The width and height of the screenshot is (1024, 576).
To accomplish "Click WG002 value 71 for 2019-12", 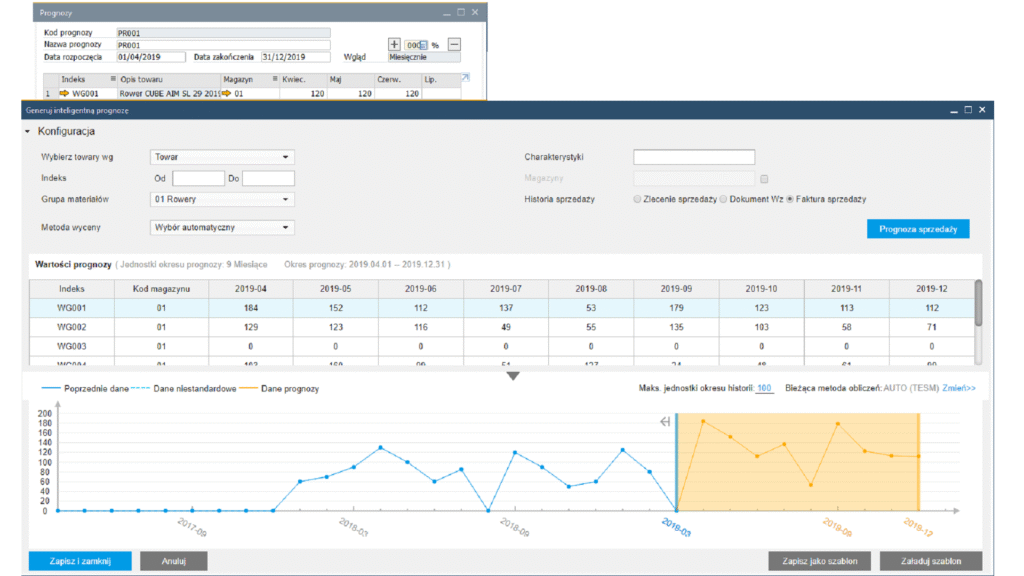I will click(931, 327).
